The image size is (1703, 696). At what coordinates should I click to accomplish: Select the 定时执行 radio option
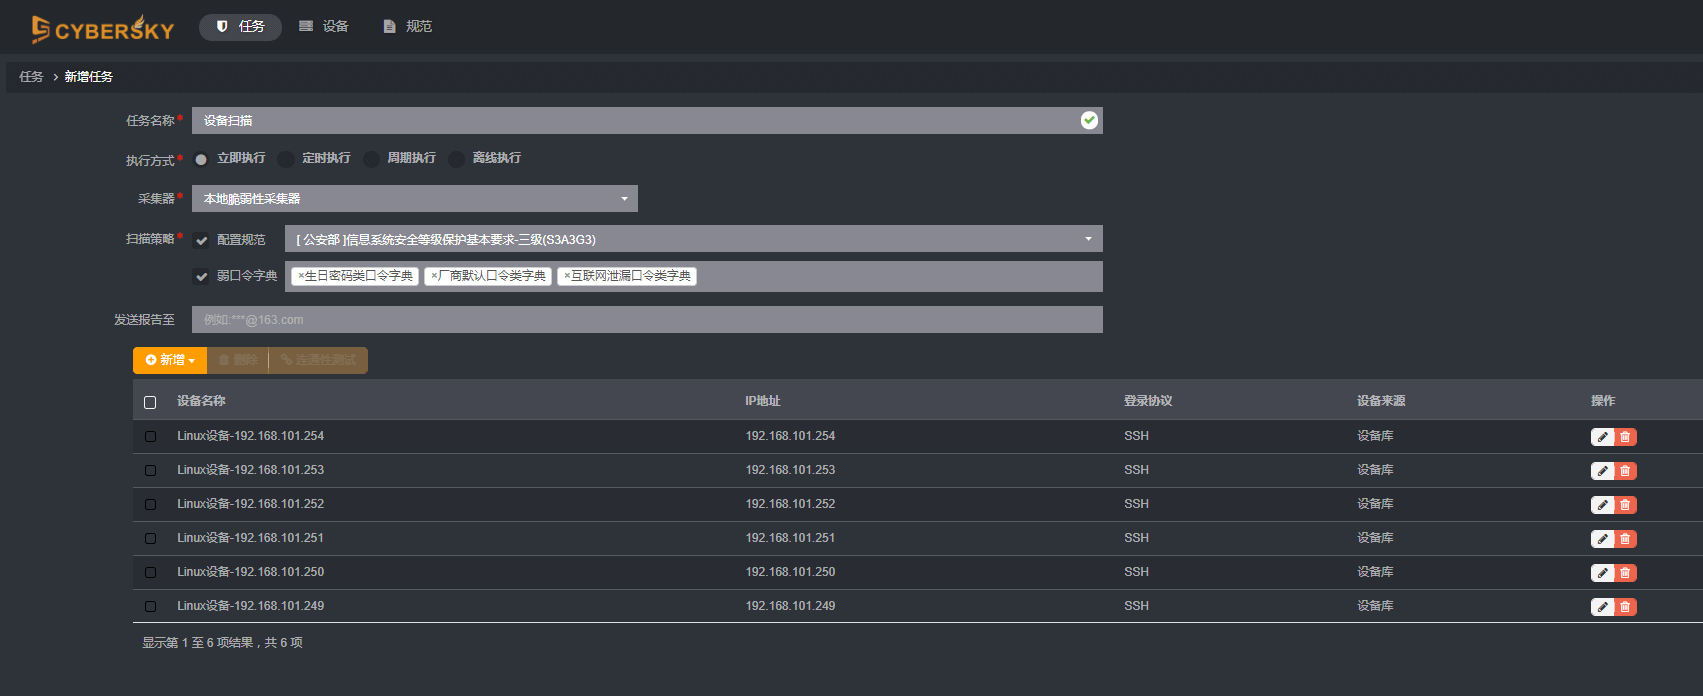tap(287, 159)
